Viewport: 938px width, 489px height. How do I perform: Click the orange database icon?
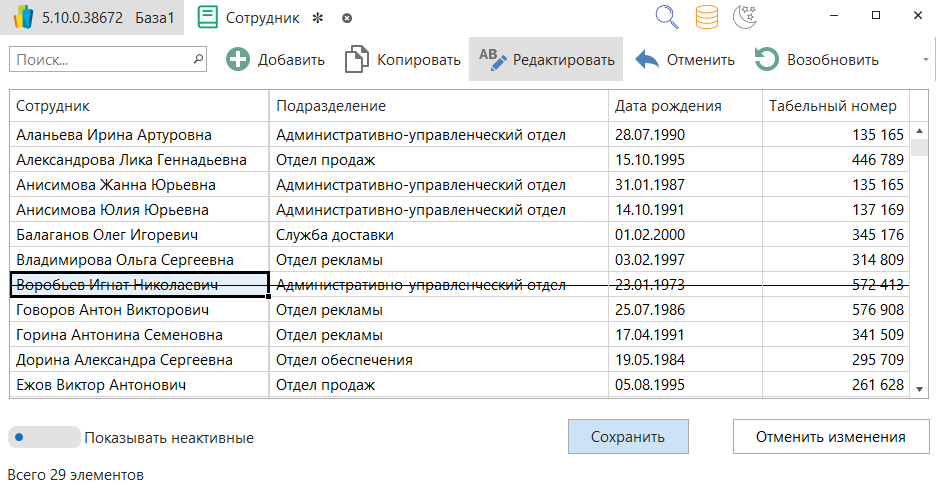(x=707, y=17)
